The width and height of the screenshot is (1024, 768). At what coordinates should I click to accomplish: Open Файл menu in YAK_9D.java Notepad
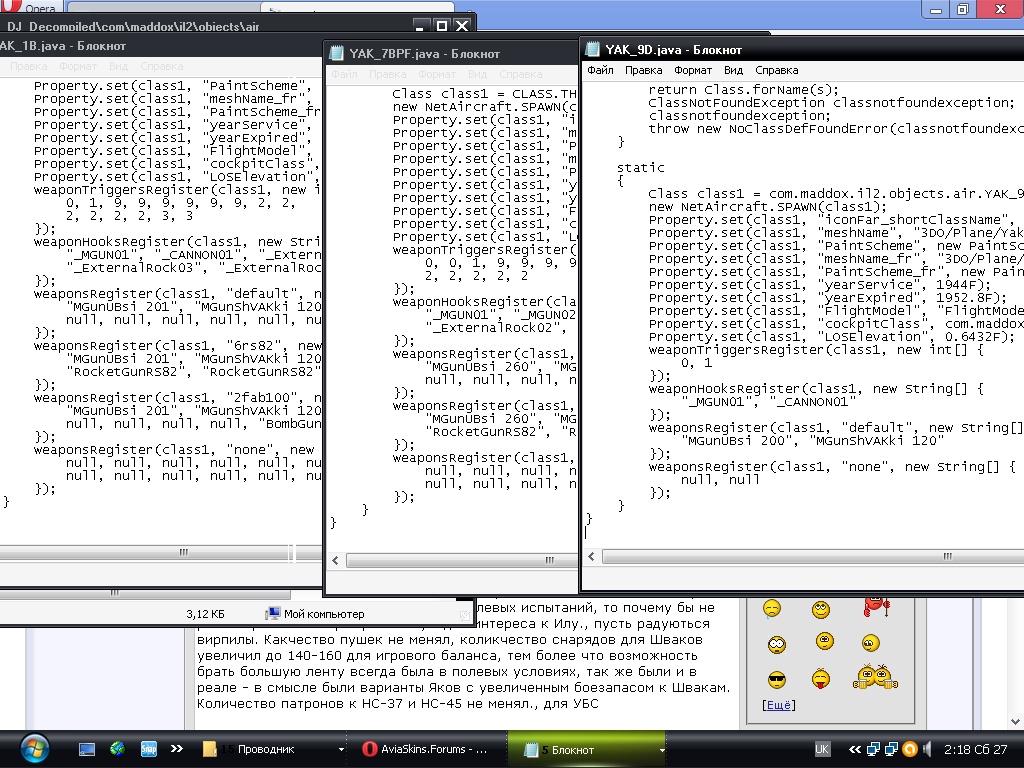click(x=600, y=71)
